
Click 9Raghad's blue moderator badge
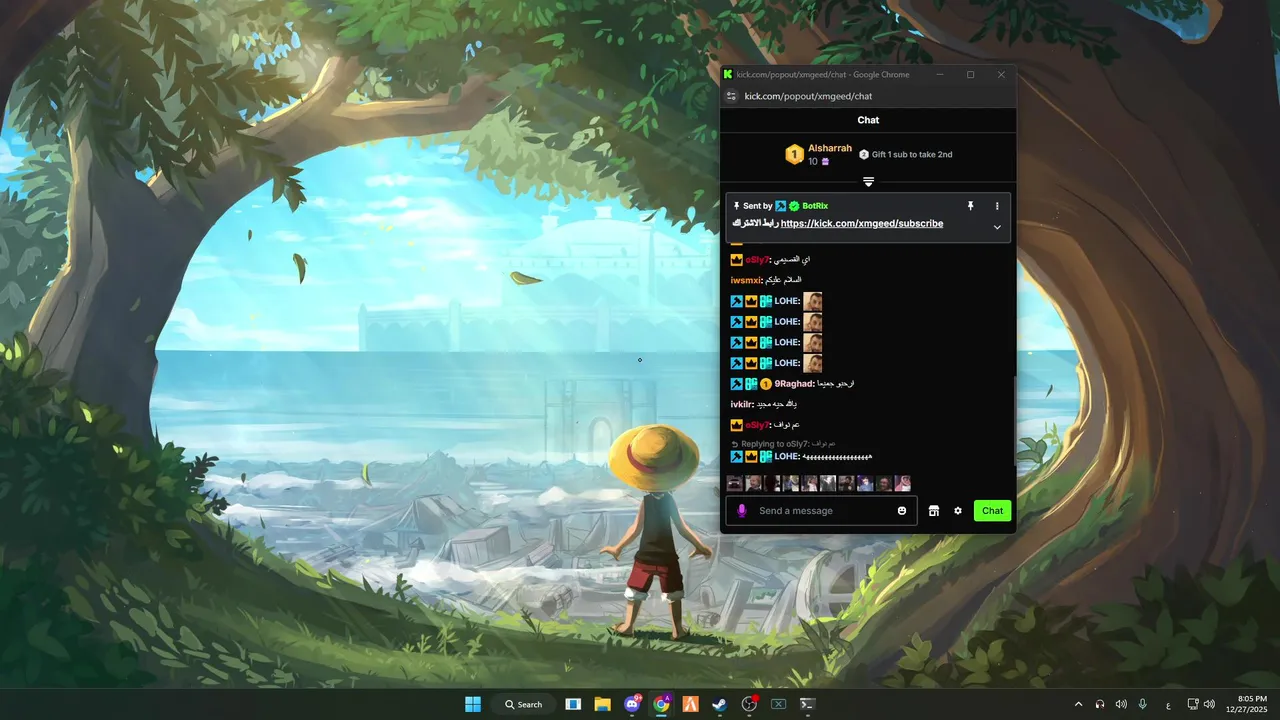click(x=737, y=384)
